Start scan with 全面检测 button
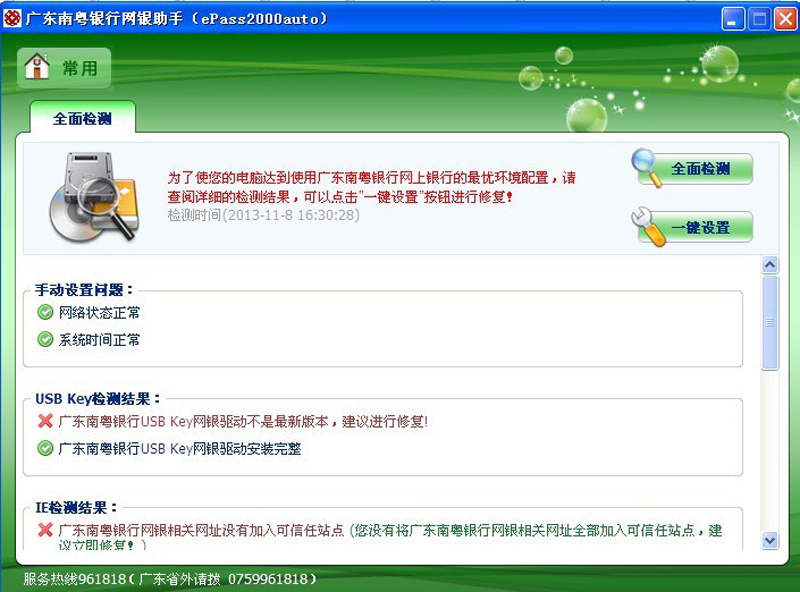800x592 pixels. [693, 168]
